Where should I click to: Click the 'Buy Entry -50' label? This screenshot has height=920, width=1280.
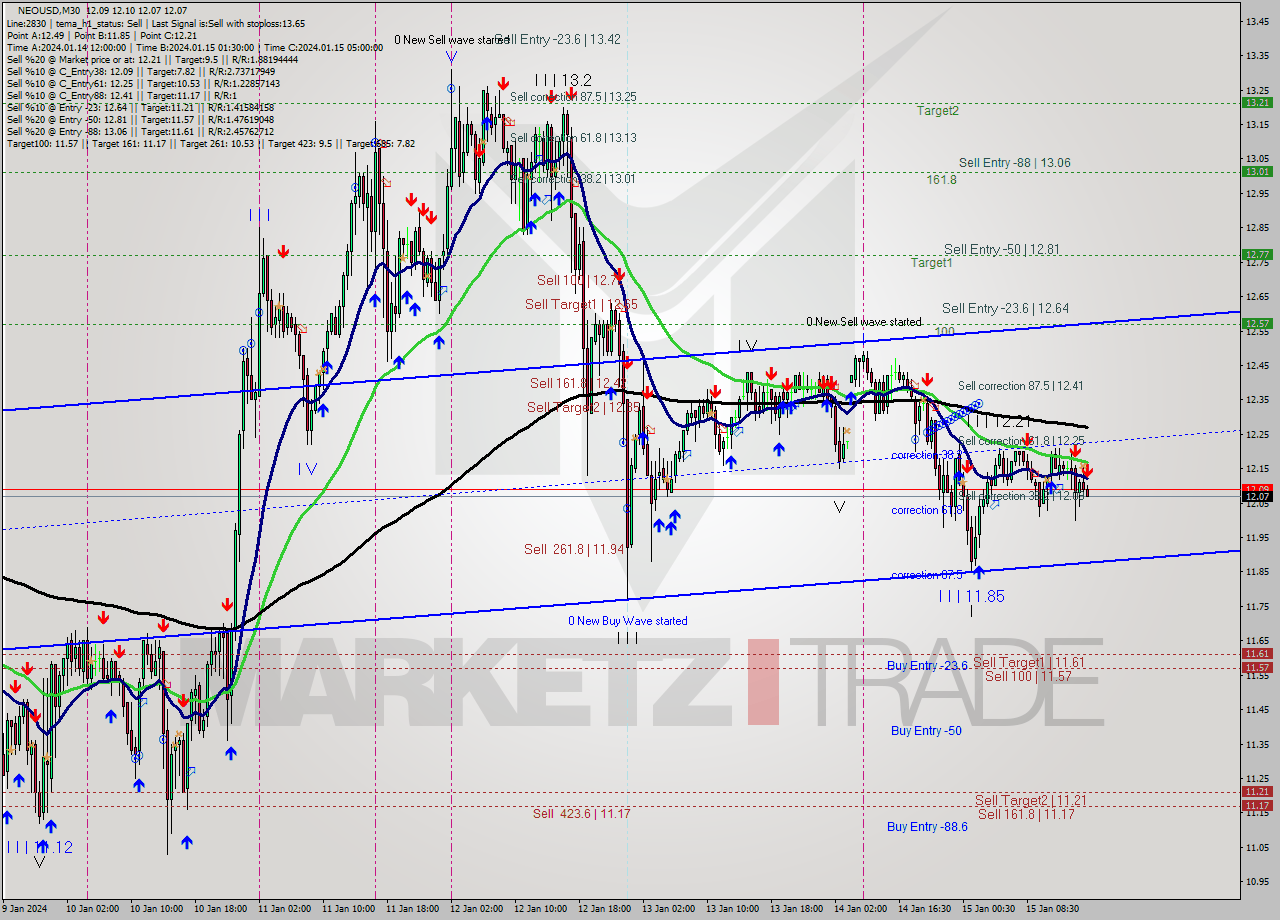[x=926, y=731]
